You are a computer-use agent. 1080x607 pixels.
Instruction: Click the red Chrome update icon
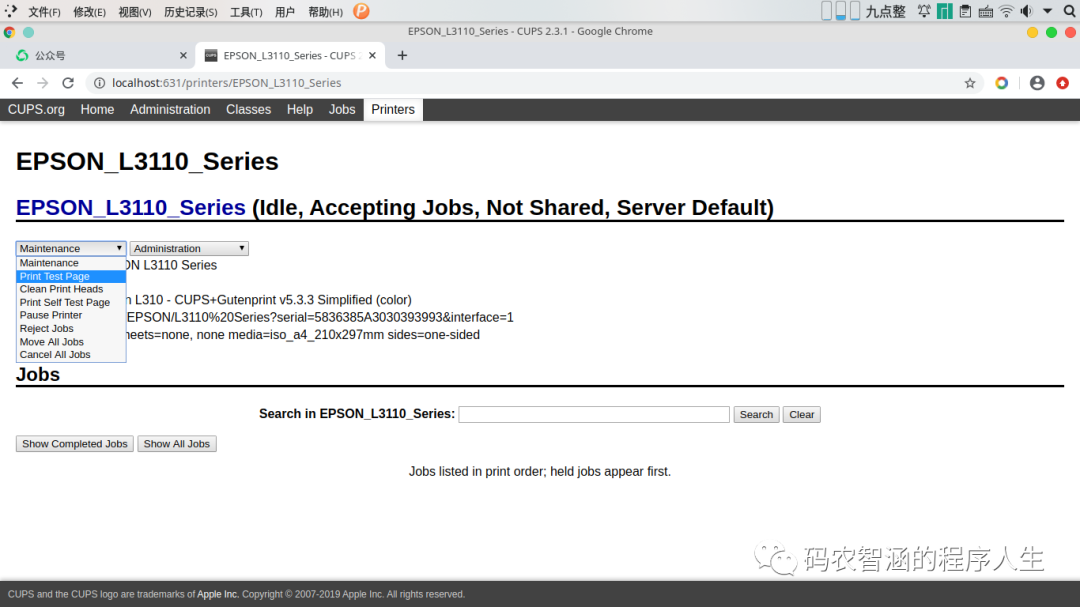1063,83
